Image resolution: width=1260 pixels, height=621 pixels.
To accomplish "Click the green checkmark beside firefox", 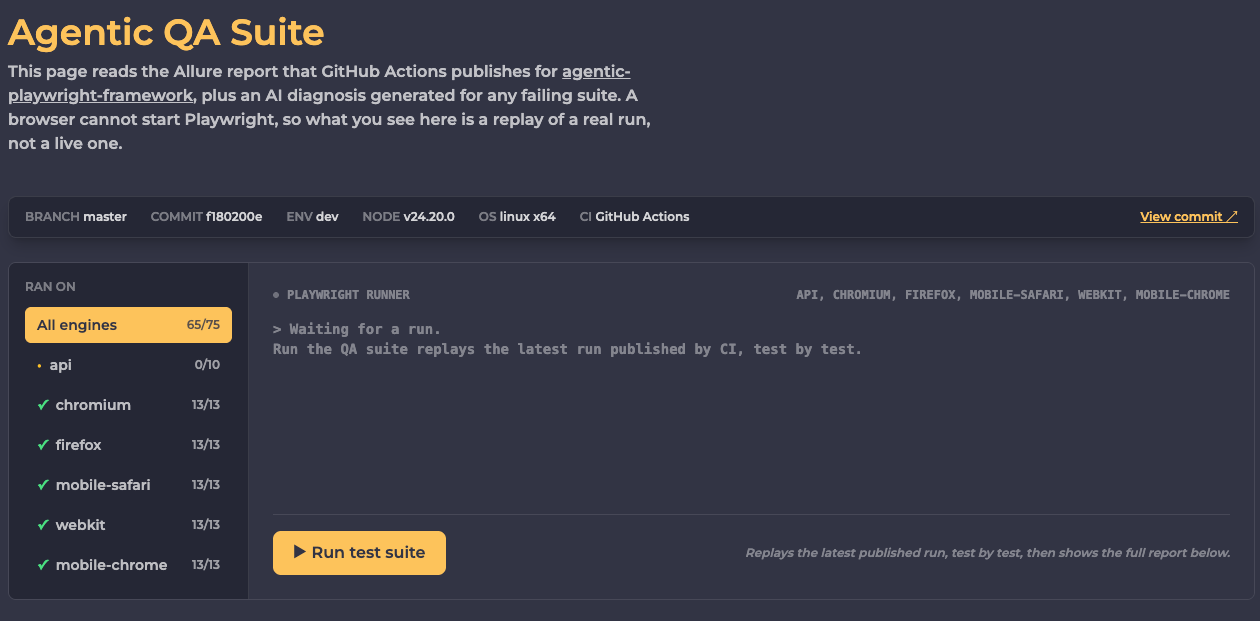I will point(43,445).
